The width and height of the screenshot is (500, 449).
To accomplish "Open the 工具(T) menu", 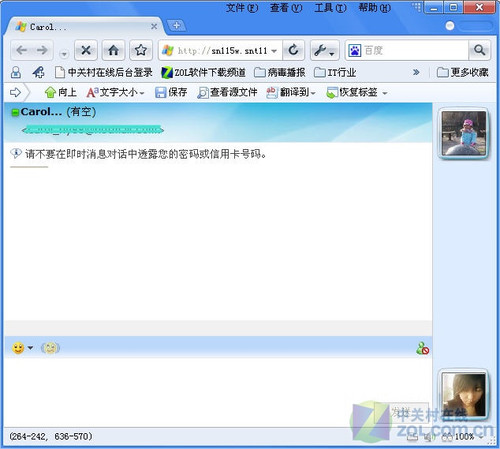I will pyautogui.click(x=330, y=7).
